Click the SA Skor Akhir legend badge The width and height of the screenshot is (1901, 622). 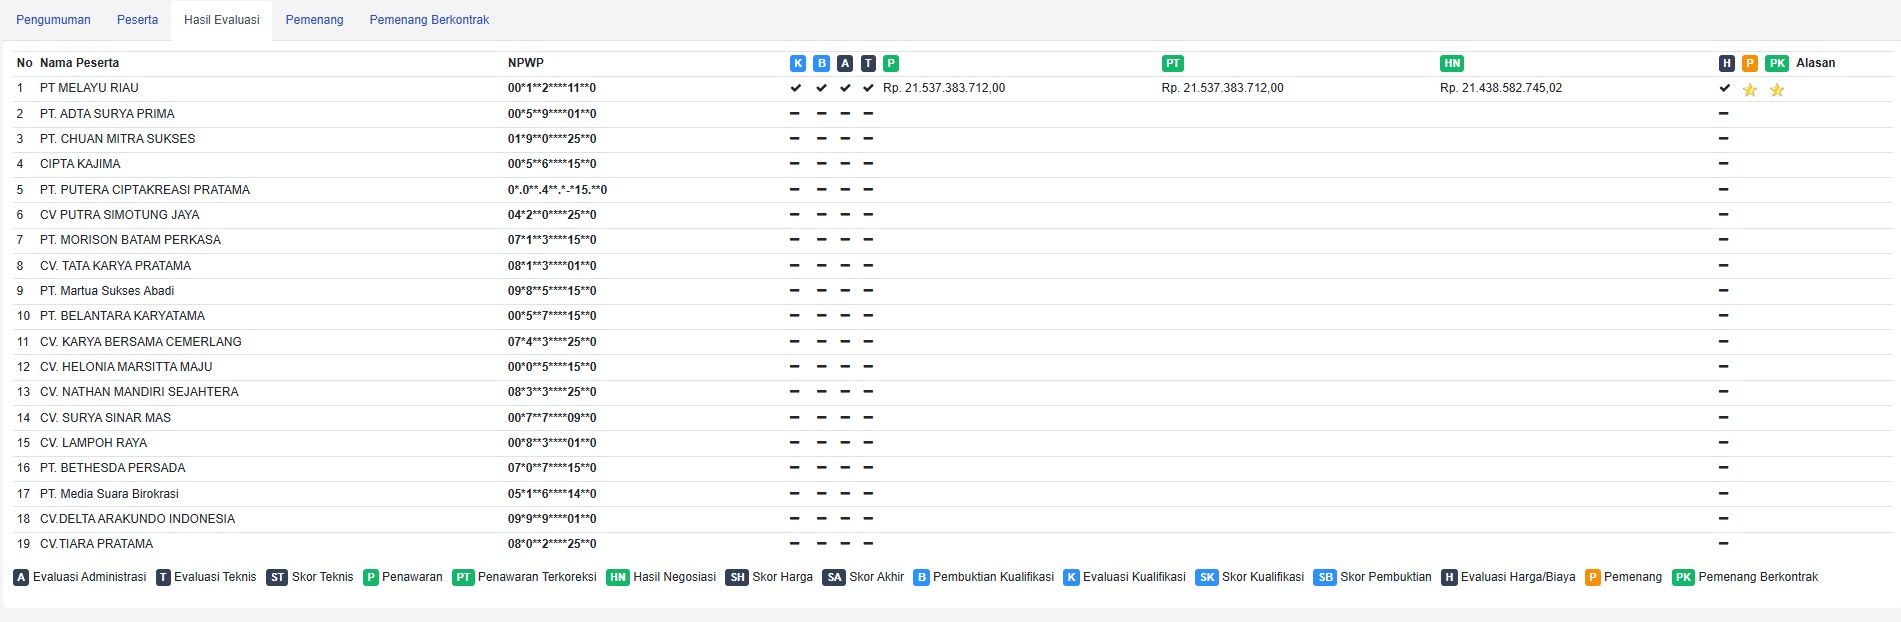coord(834,577)
